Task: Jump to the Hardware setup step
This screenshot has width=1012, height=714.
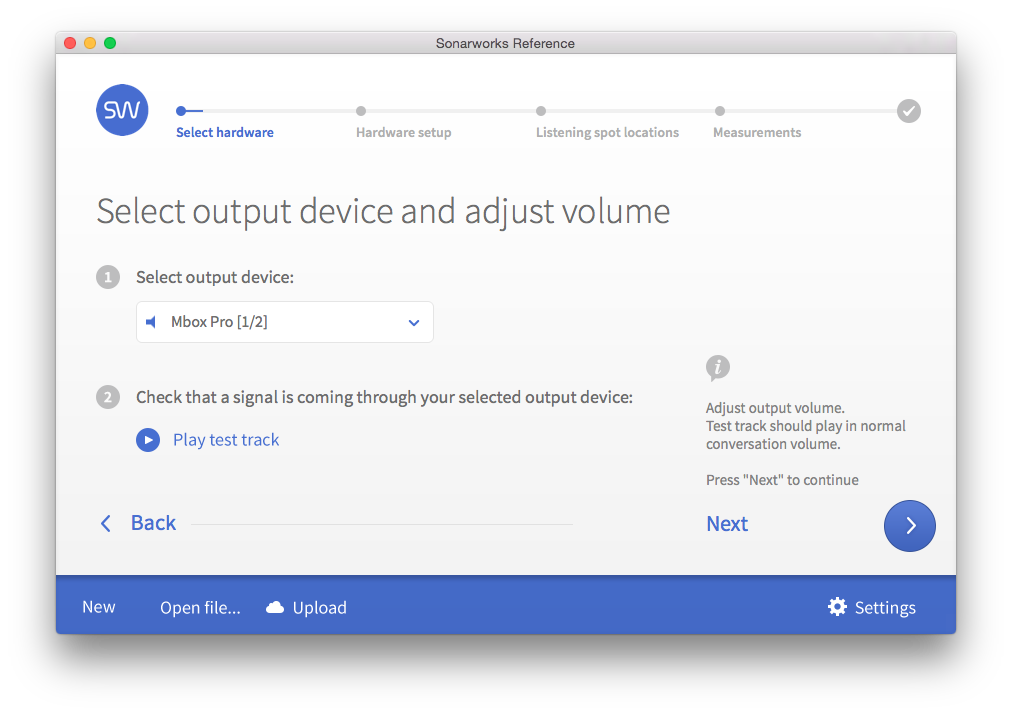Action: (x=403, y=132)
